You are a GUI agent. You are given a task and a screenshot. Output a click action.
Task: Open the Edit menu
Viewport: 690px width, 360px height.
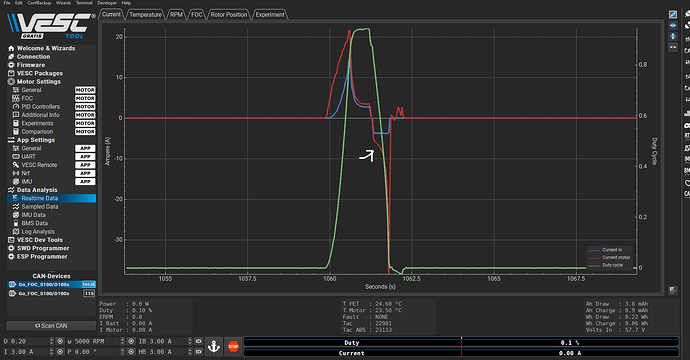[18, 3]
